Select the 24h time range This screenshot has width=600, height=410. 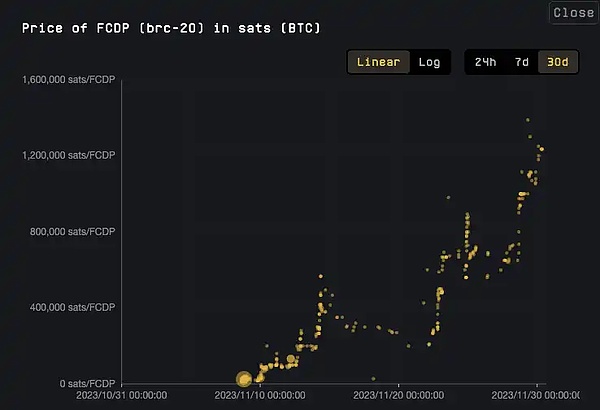(485, 62)
